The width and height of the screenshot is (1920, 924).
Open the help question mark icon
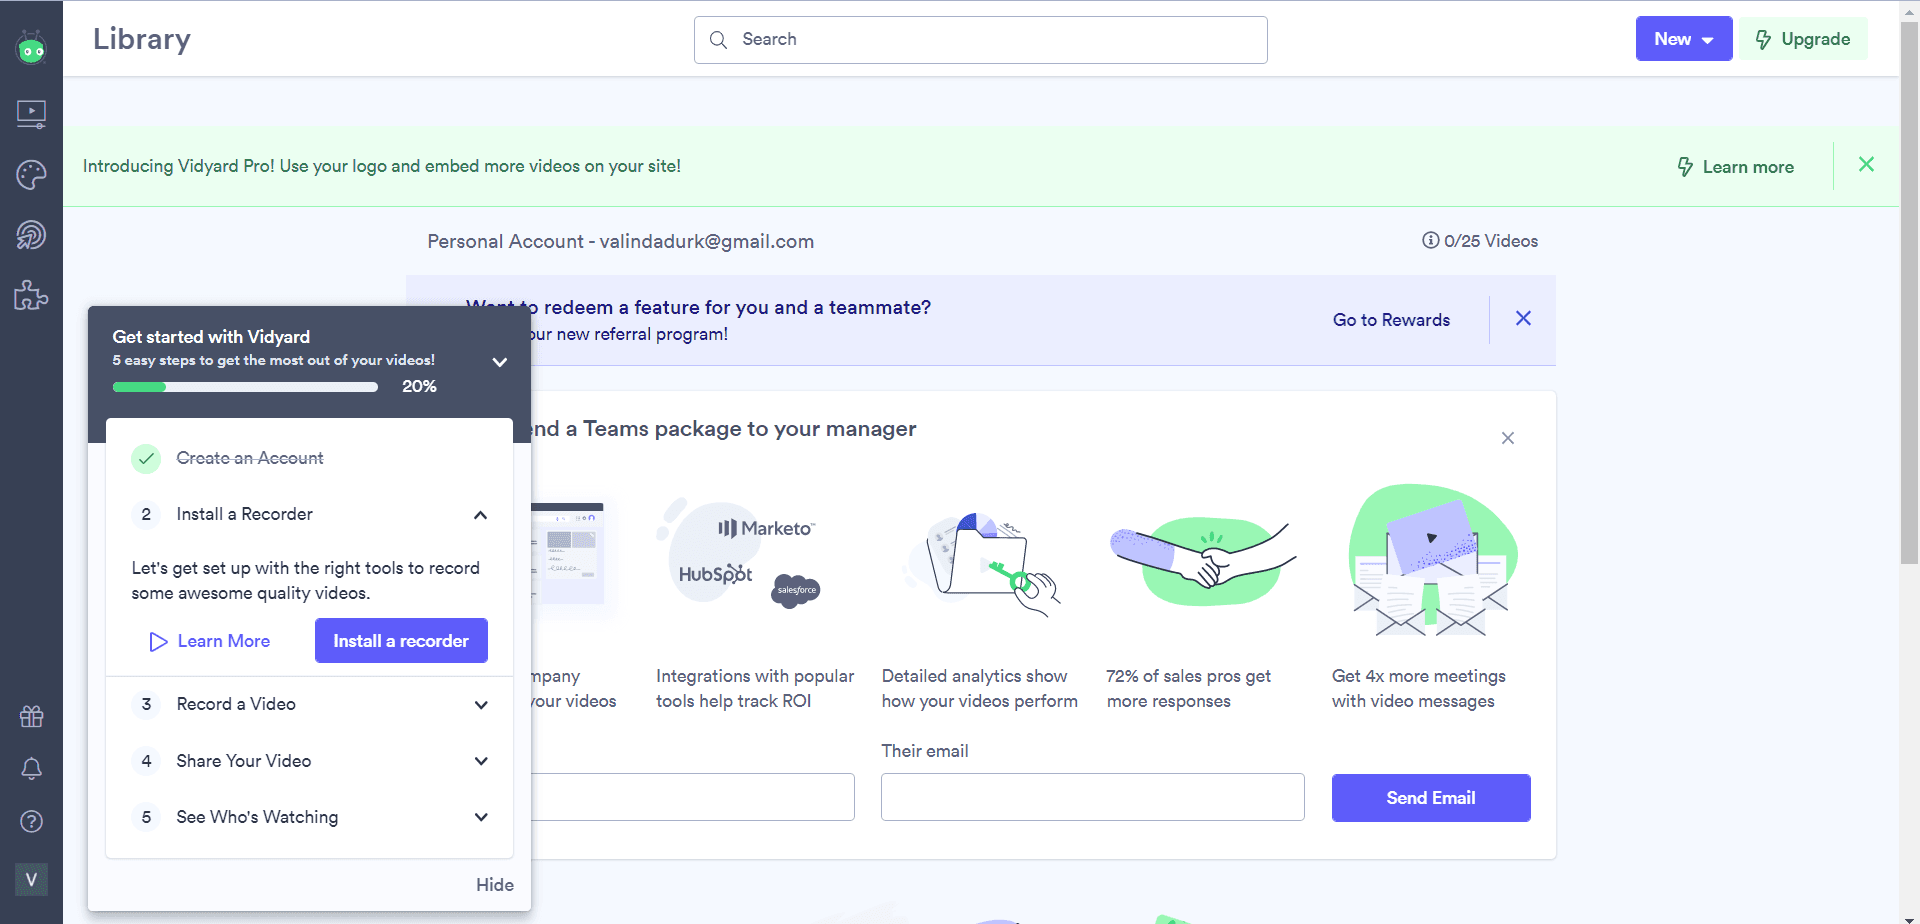(x=31, y=821)
